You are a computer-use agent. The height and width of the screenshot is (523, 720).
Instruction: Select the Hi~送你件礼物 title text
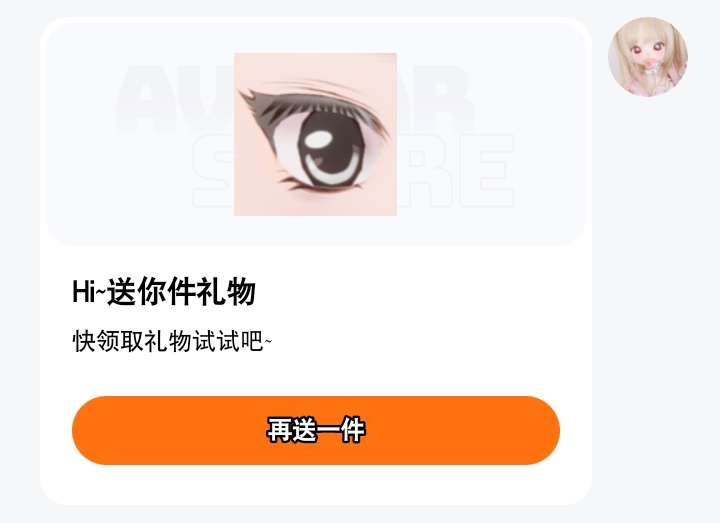click(x=164, y=291)
